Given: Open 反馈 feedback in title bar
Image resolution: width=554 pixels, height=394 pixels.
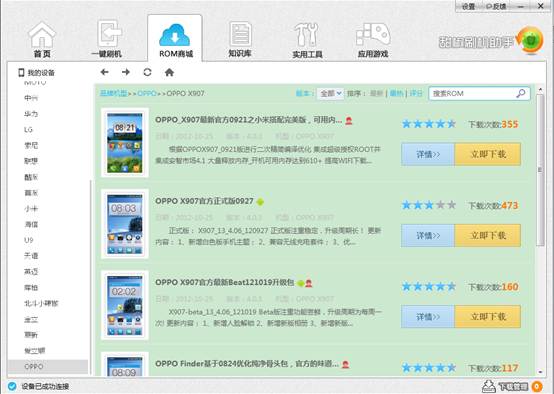Looking at the screenshot, I should [496, 6].
